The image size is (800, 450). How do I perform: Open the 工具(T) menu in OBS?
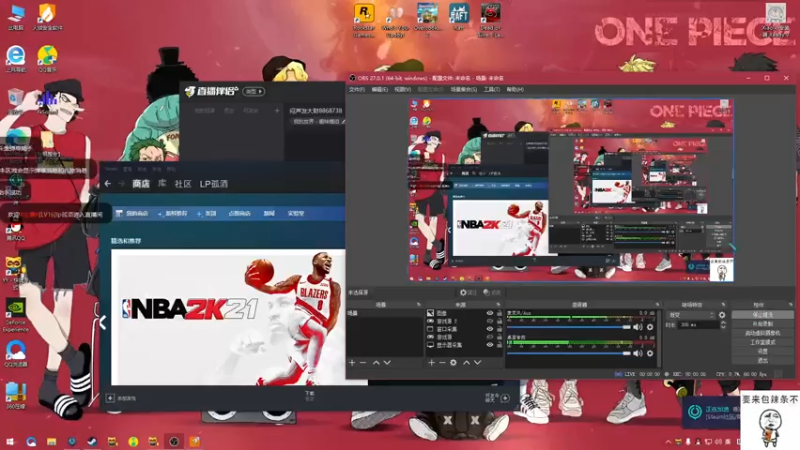click(491, 89)
